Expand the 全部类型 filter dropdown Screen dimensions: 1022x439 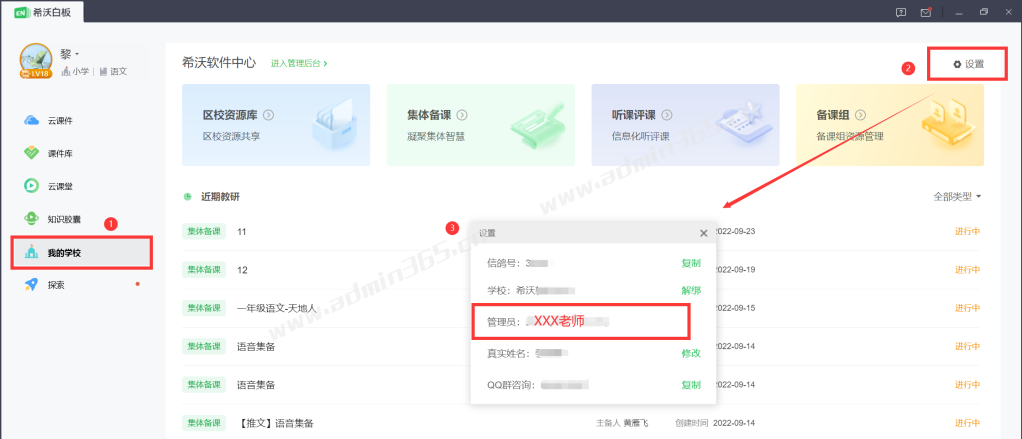click(957, 196)
